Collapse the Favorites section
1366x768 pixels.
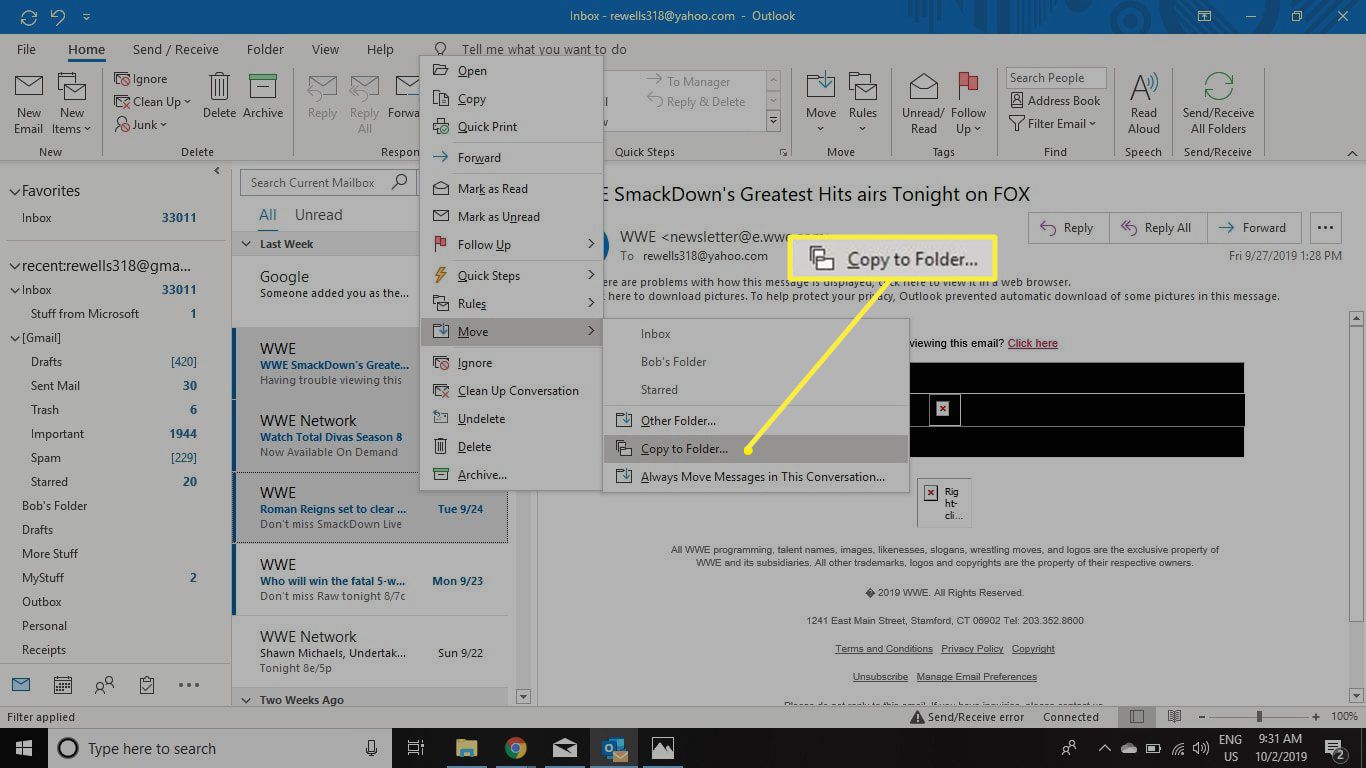click(15, 191)
